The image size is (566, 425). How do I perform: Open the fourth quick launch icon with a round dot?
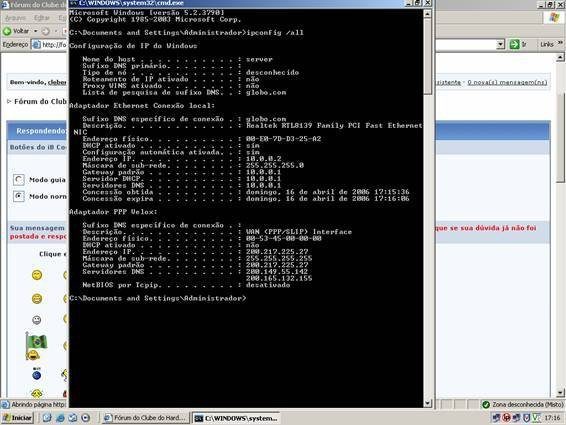[85, 418]
